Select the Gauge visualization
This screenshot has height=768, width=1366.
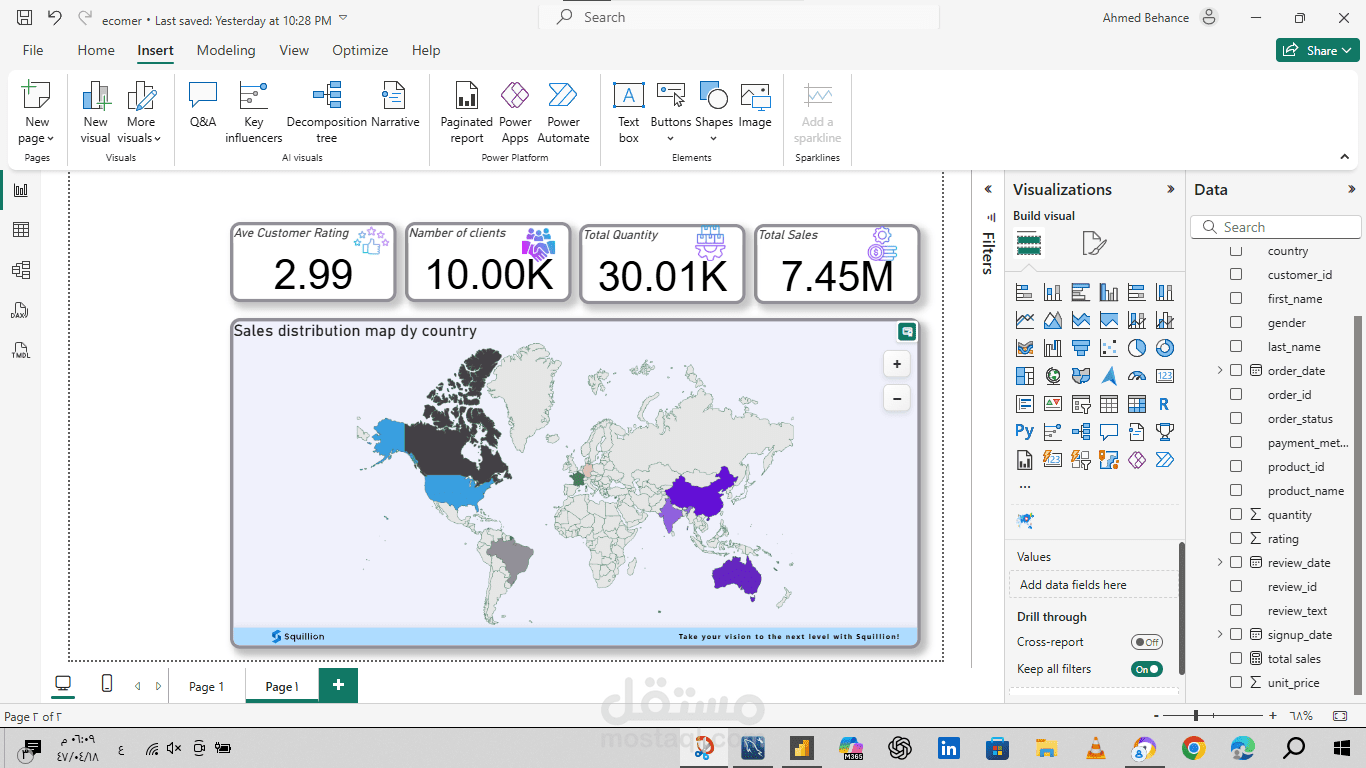coord(1137,376)
